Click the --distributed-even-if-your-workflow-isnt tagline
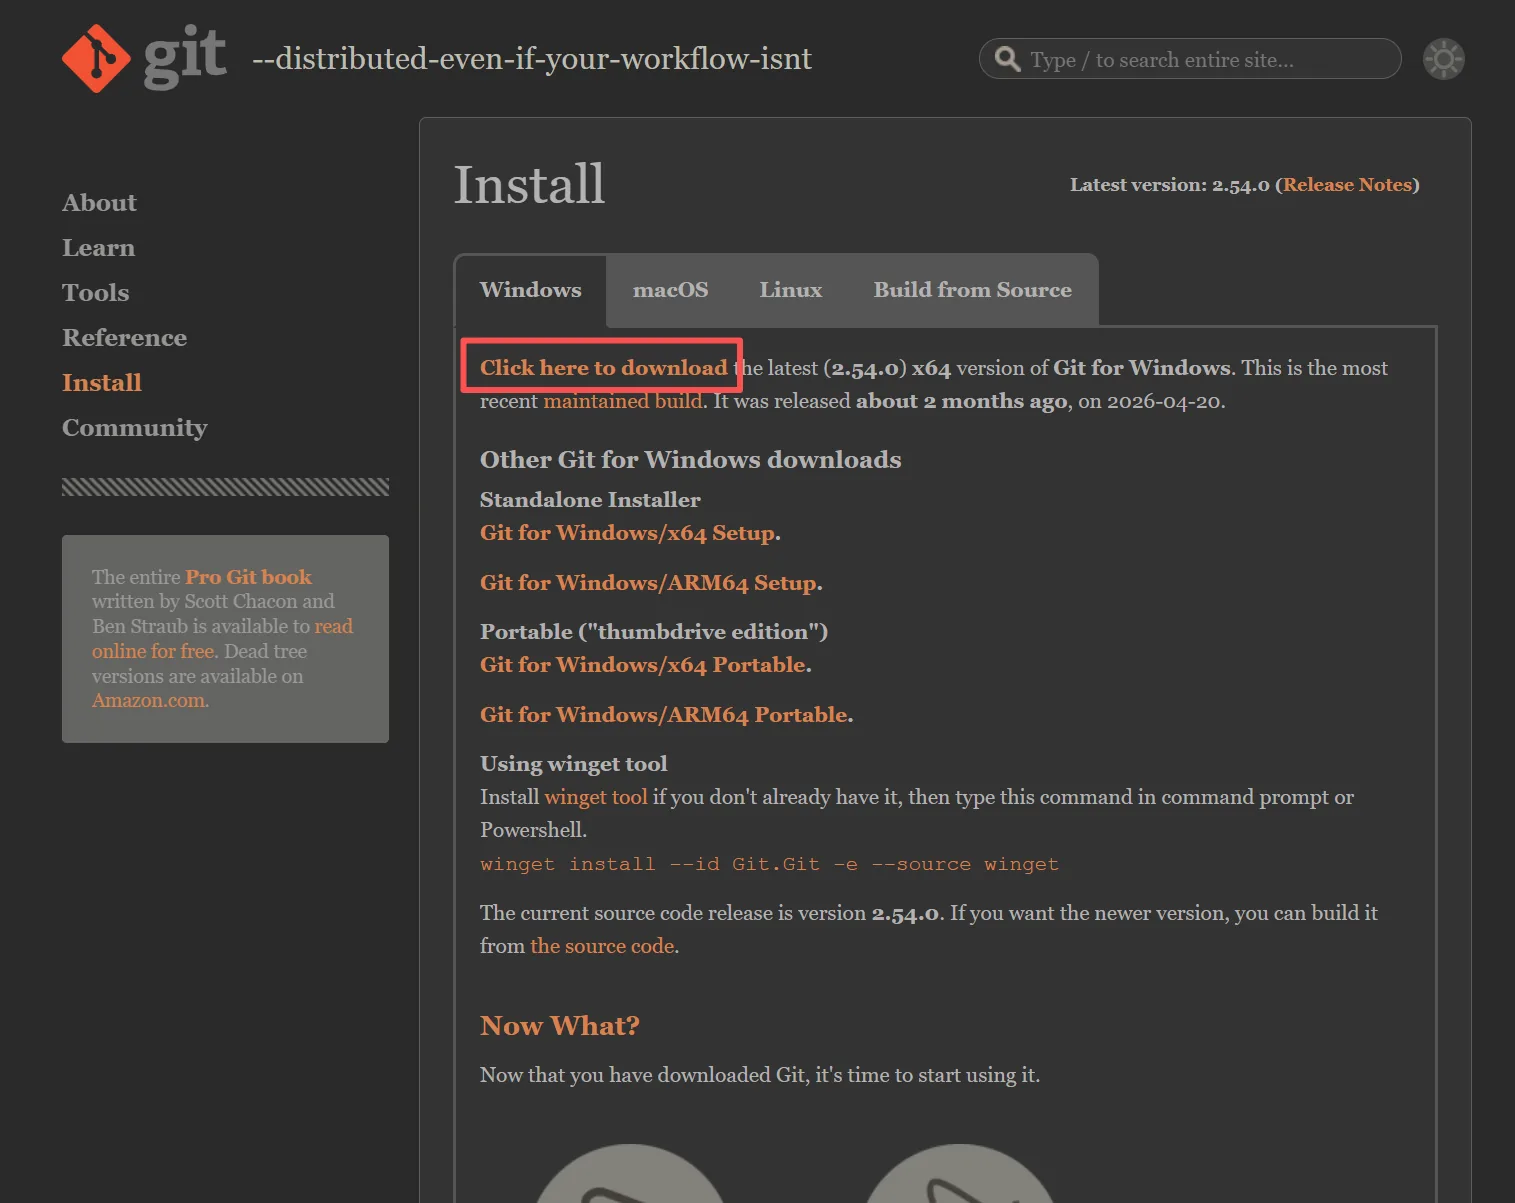The image size is (1515, 1203). pos(532,59)
